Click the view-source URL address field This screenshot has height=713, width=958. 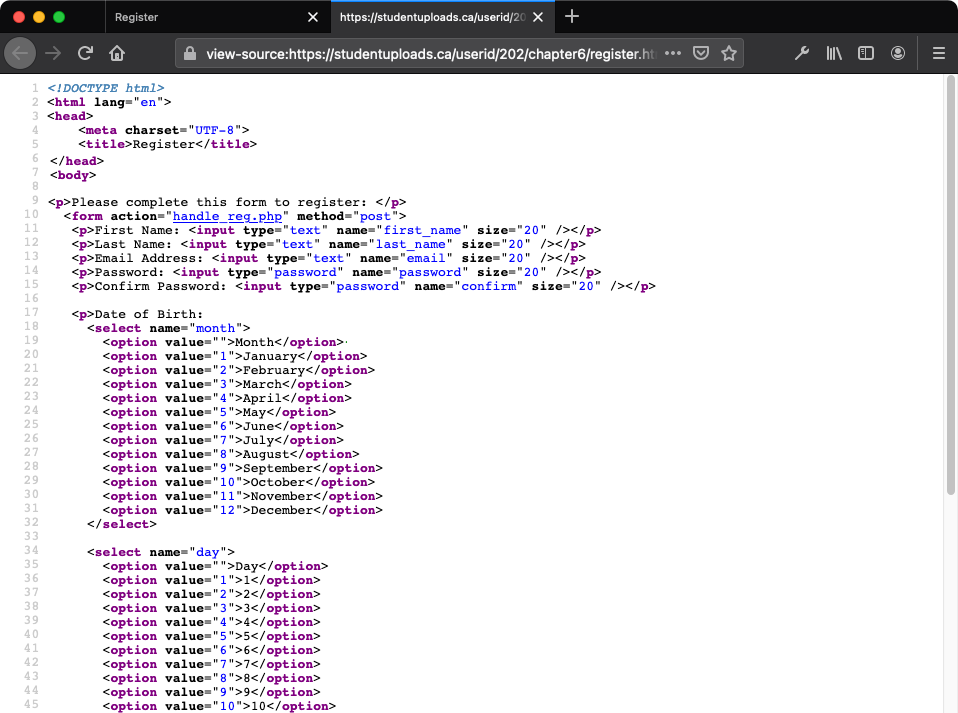point(431,54)
